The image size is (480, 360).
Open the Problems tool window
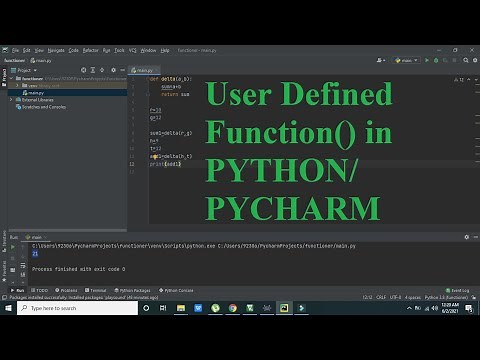66,290
